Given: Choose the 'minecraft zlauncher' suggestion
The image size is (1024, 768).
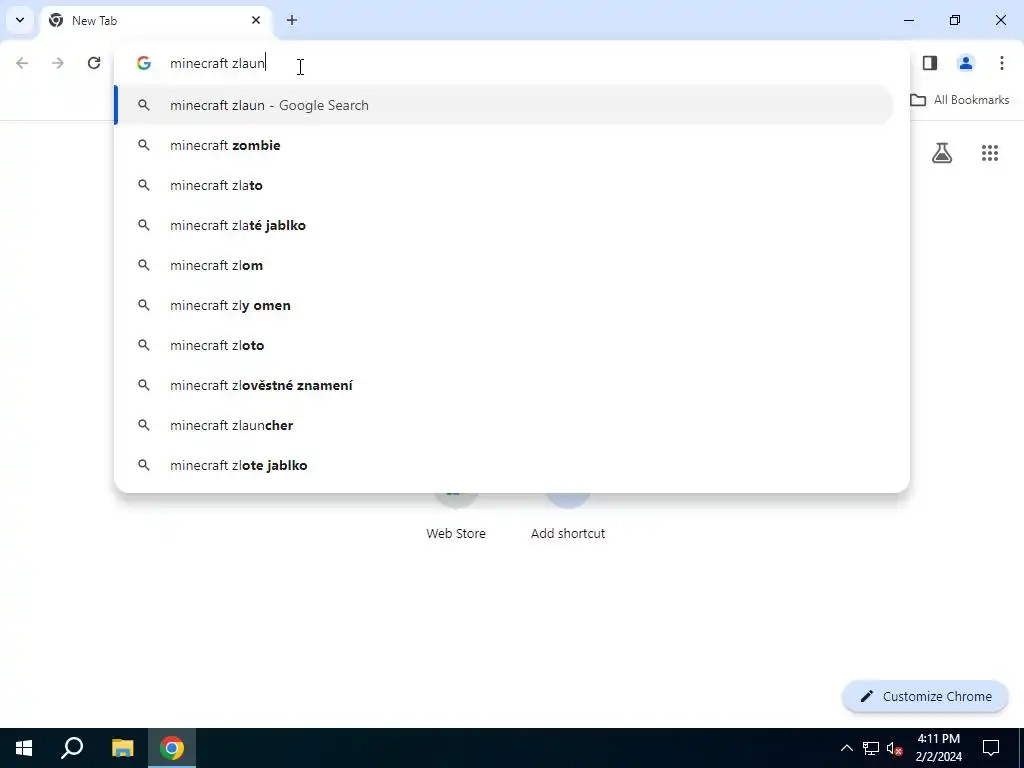Looking at the screenshot, I should pos(504,425).
